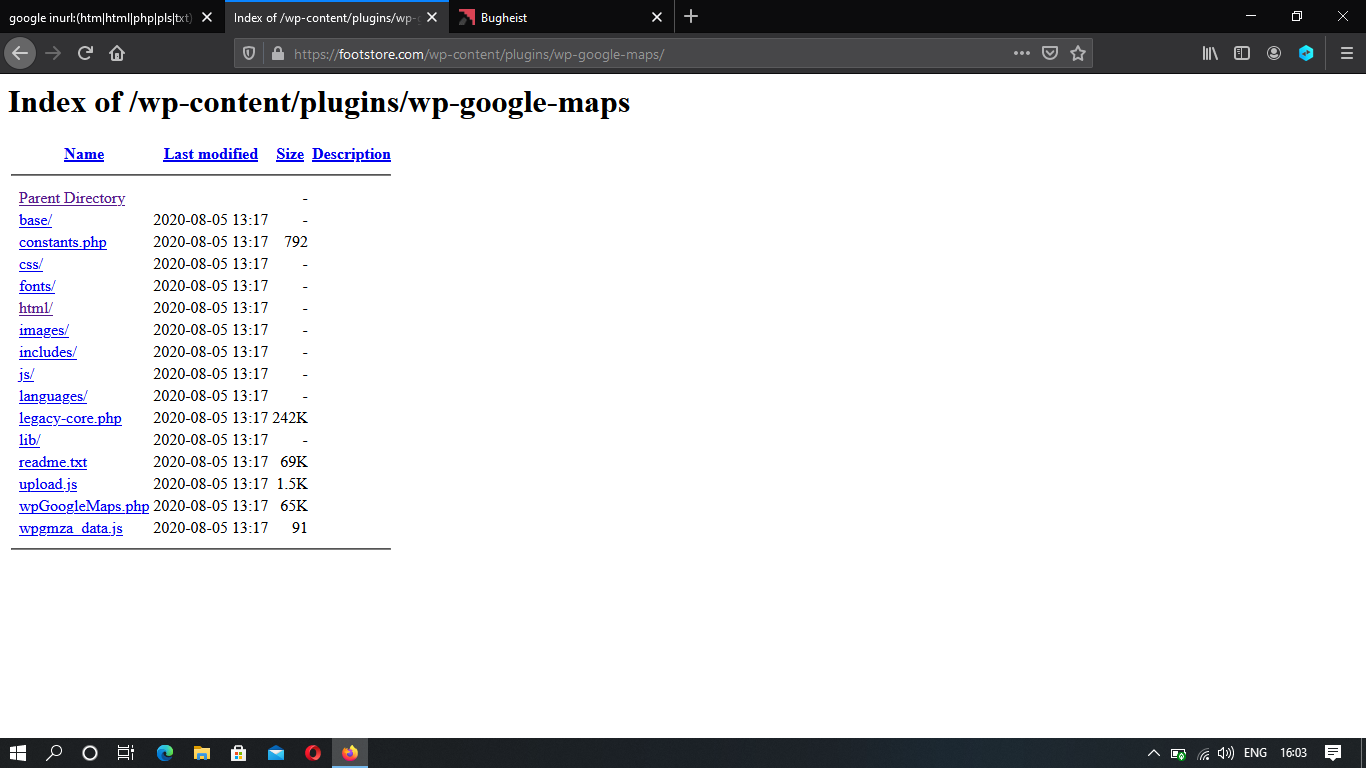The image size is (1366, 768).
Task: Open the fonts/ directory
Action: [x=37, y=286]
